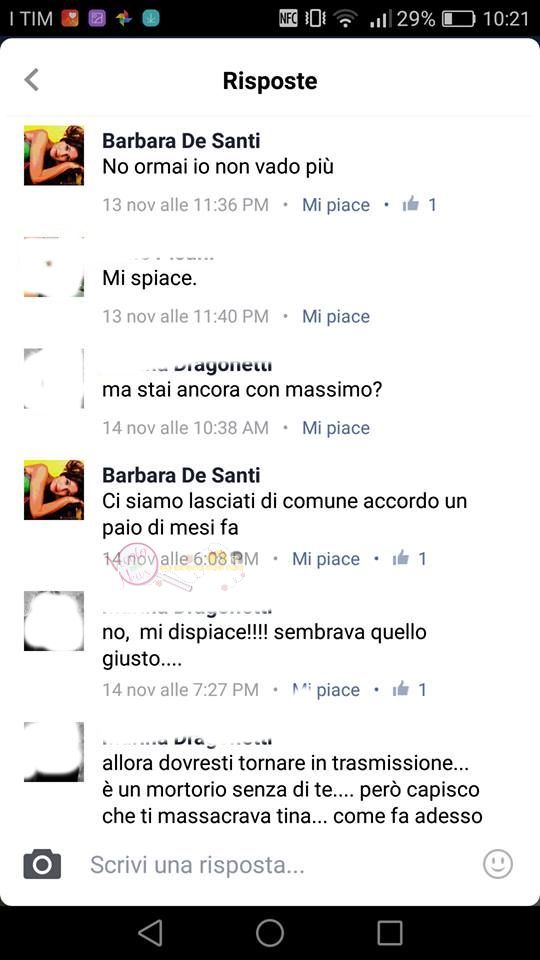Open the emoji smiley picker
This screenshot has height=960, width=540.
tap(498, 864)
